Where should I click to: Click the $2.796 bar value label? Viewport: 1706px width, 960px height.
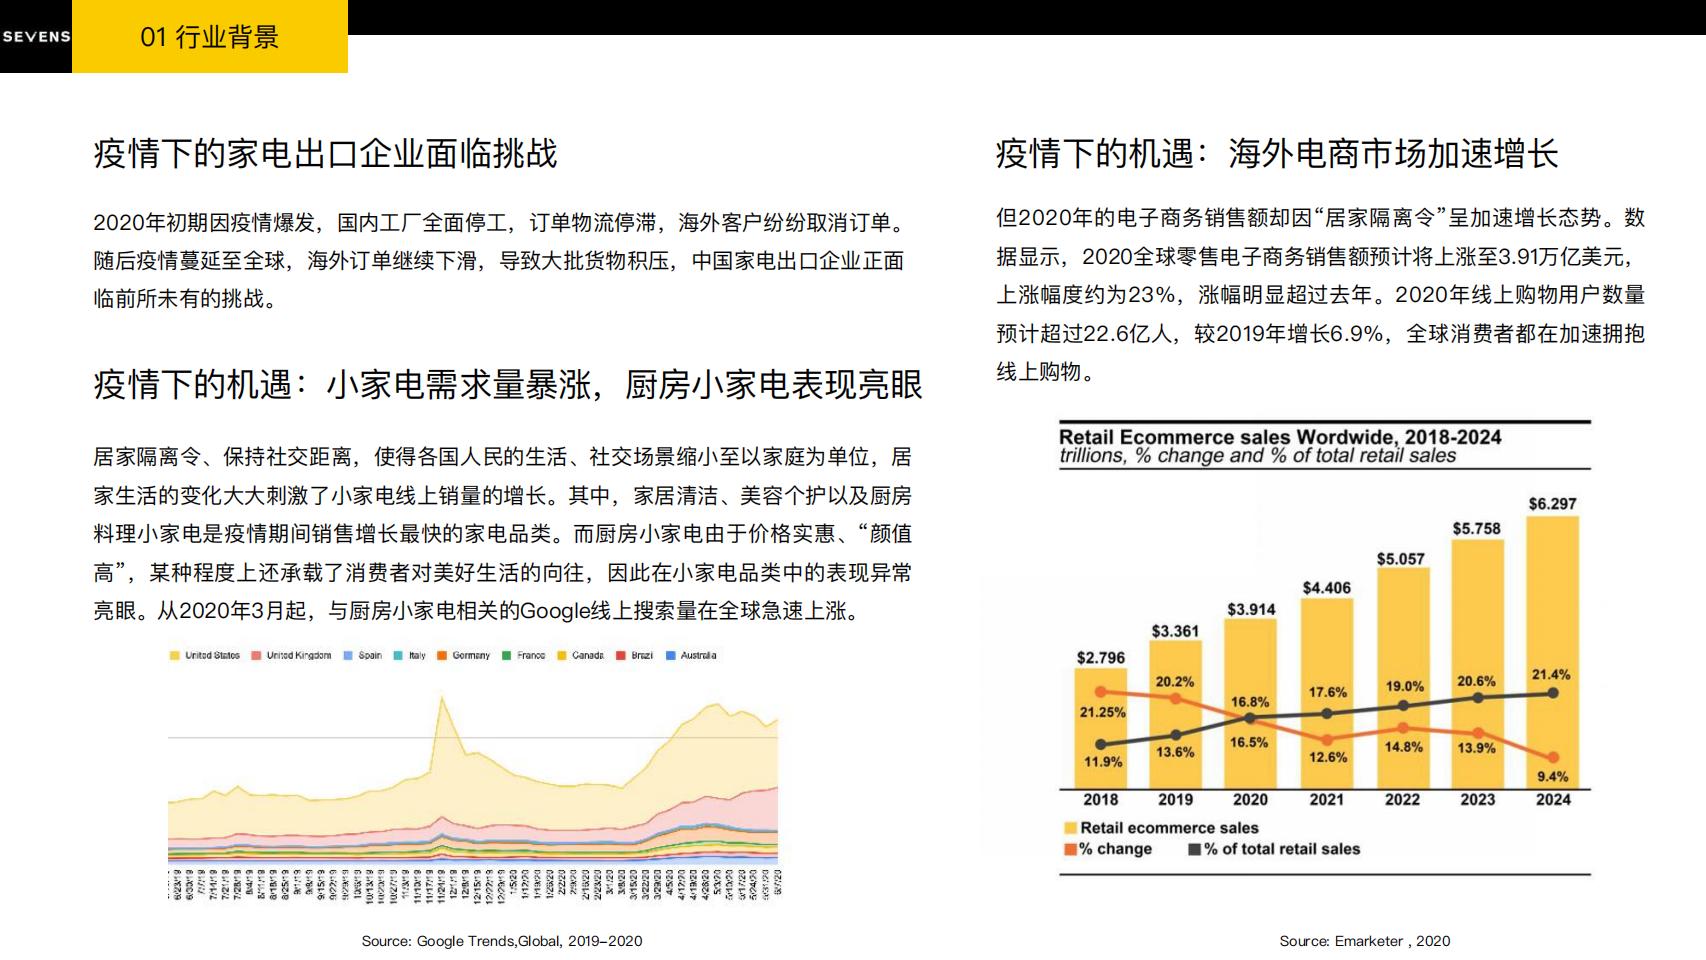(1101, 658)
